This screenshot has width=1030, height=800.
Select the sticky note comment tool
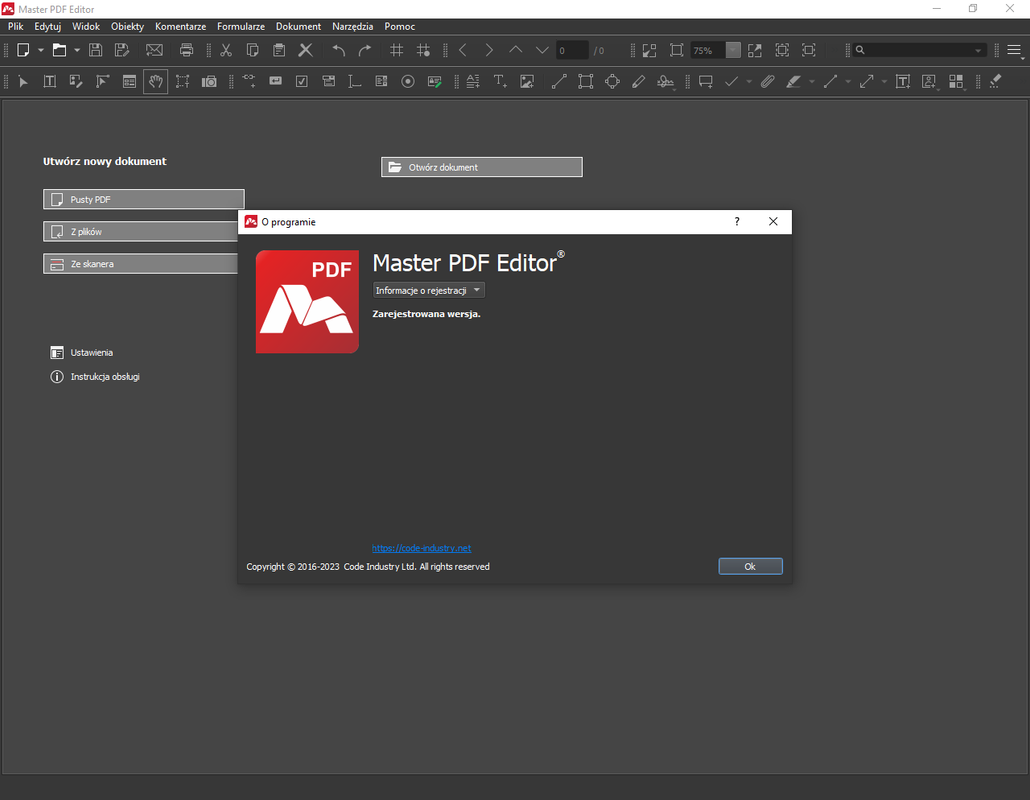coord(705,81)
